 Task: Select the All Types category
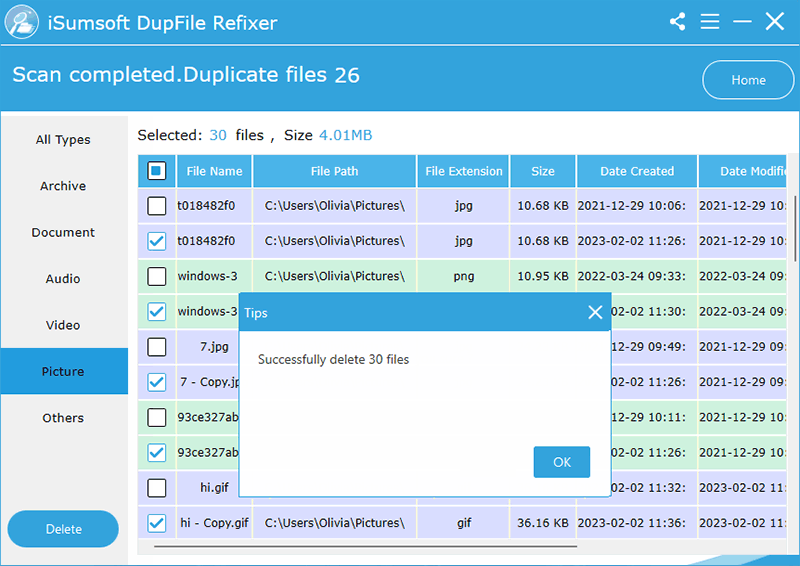(63, 140)
